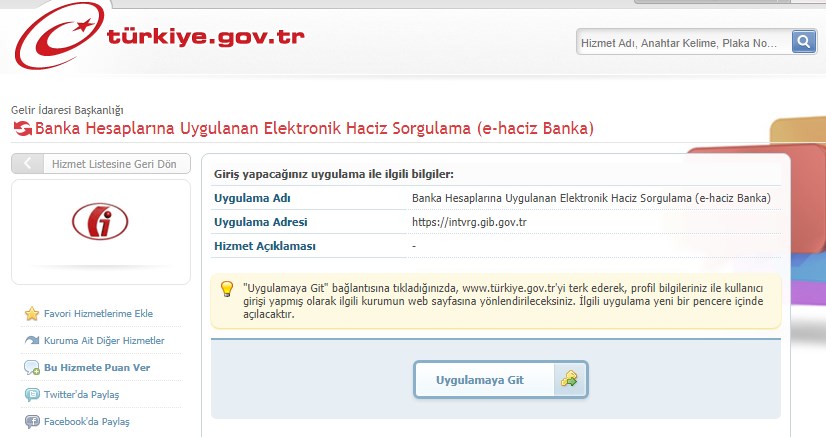Open Twitter'da Paylaş link
This screenshot has width=826, height=437.
[x=82, y=394]
